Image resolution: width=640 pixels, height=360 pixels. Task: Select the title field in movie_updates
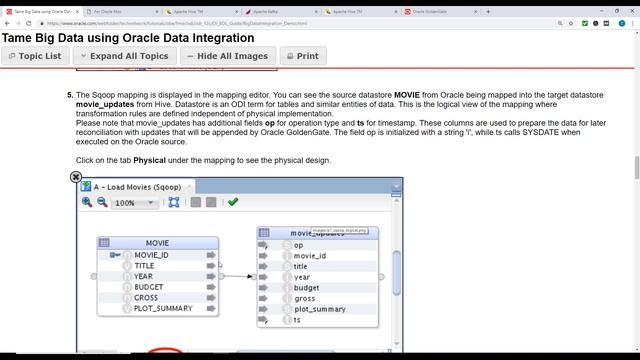300,267
